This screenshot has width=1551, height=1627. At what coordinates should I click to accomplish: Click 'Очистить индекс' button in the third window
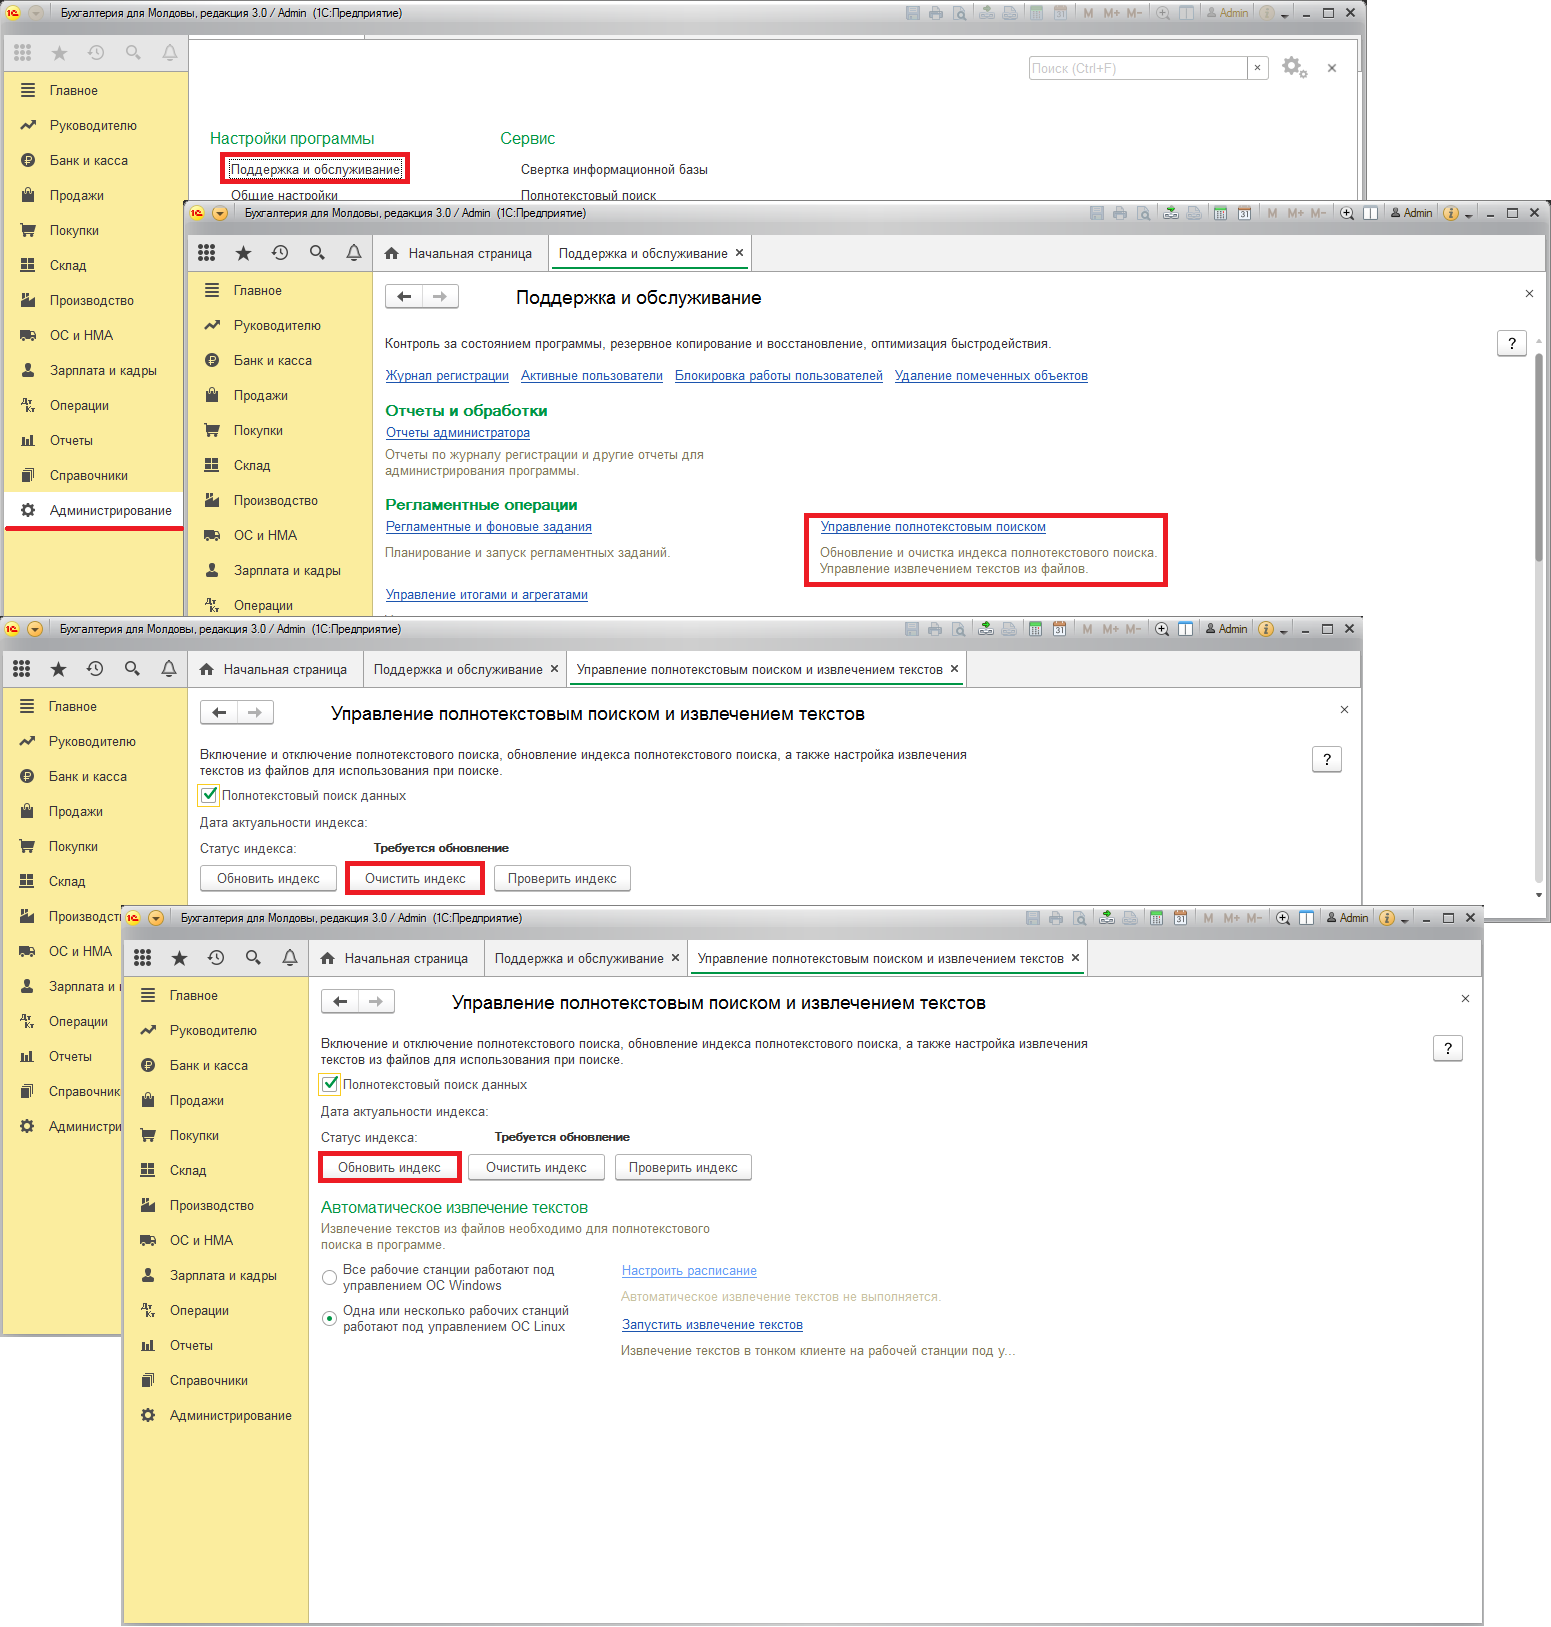tap(415, 878)
